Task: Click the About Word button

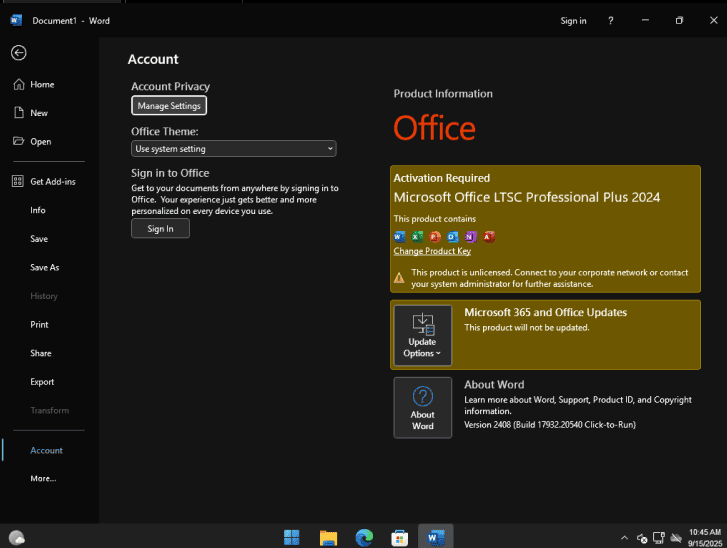Action: (x=422, y=408)
